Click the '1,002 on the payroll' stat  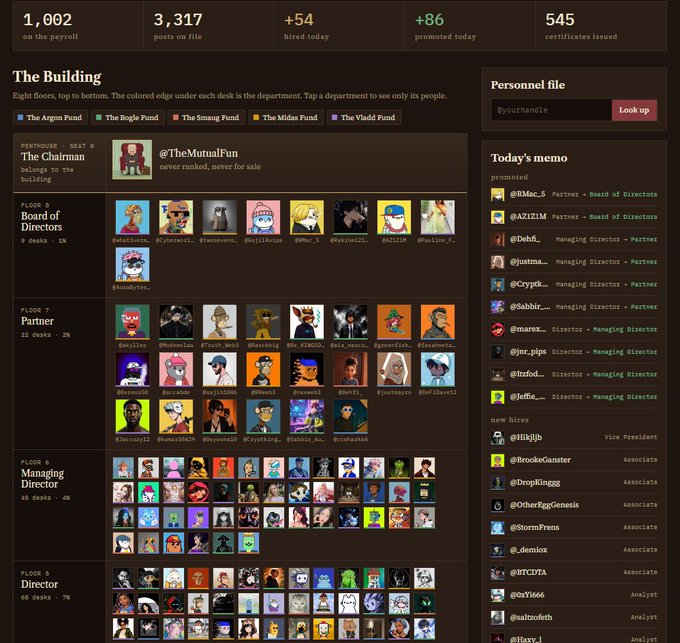pyautogui.click(x=78, y=26)
